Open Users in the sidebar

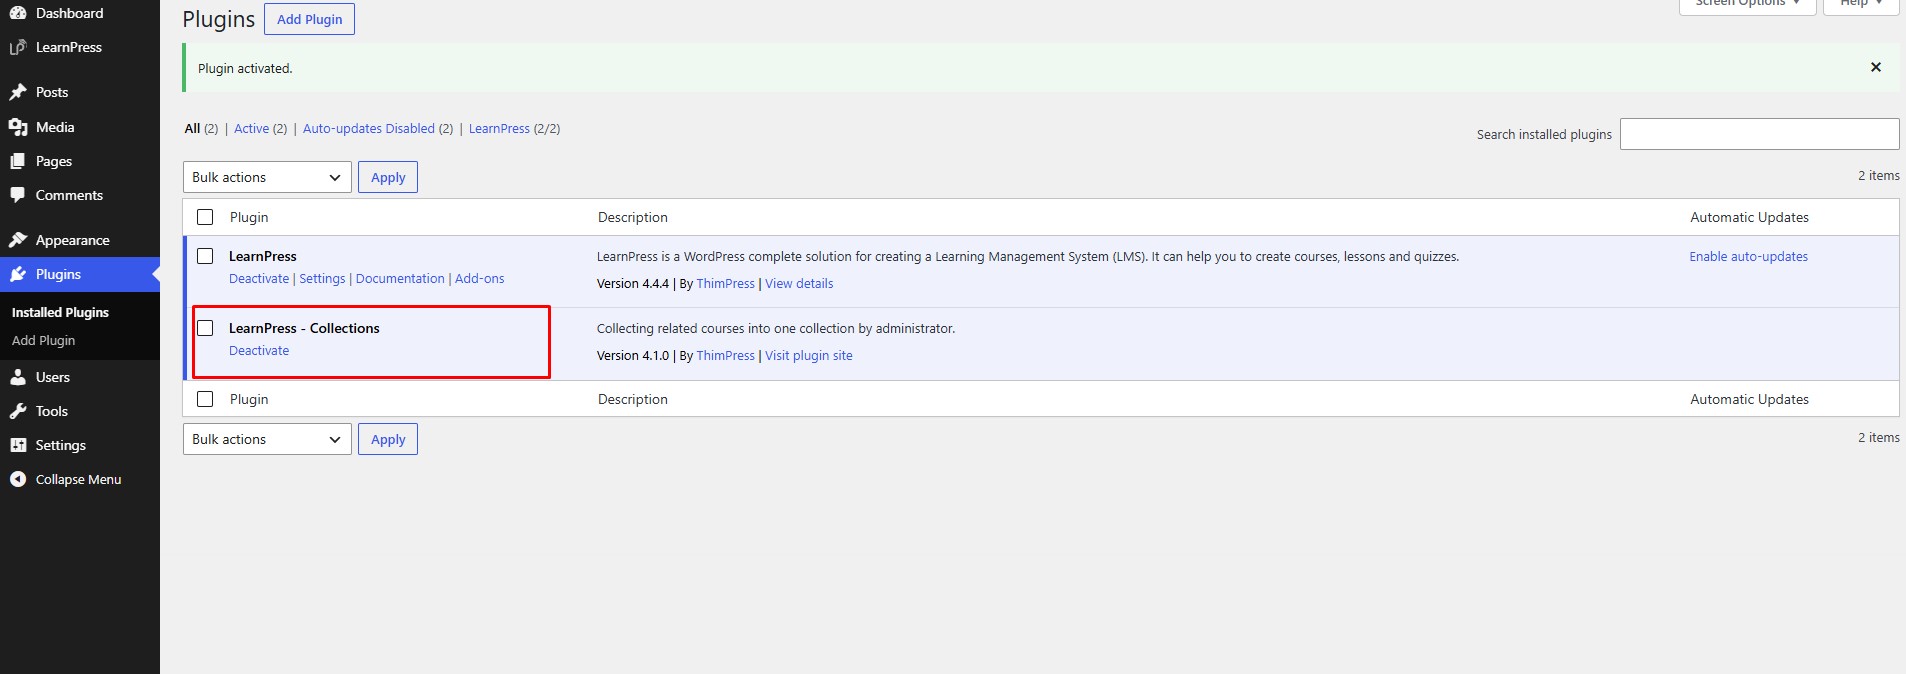53,377
